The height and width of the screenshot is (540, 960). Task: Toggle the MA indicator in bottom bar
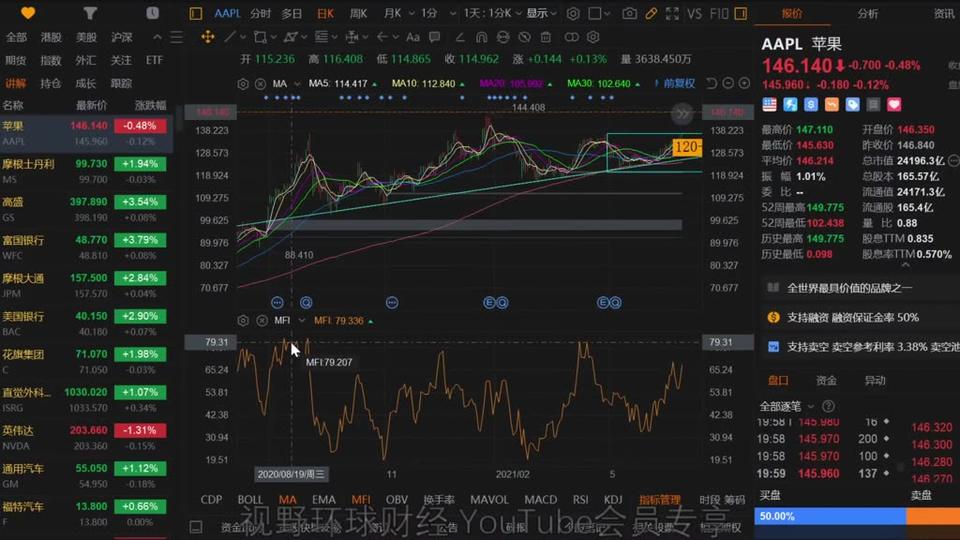tap(287, 500)
